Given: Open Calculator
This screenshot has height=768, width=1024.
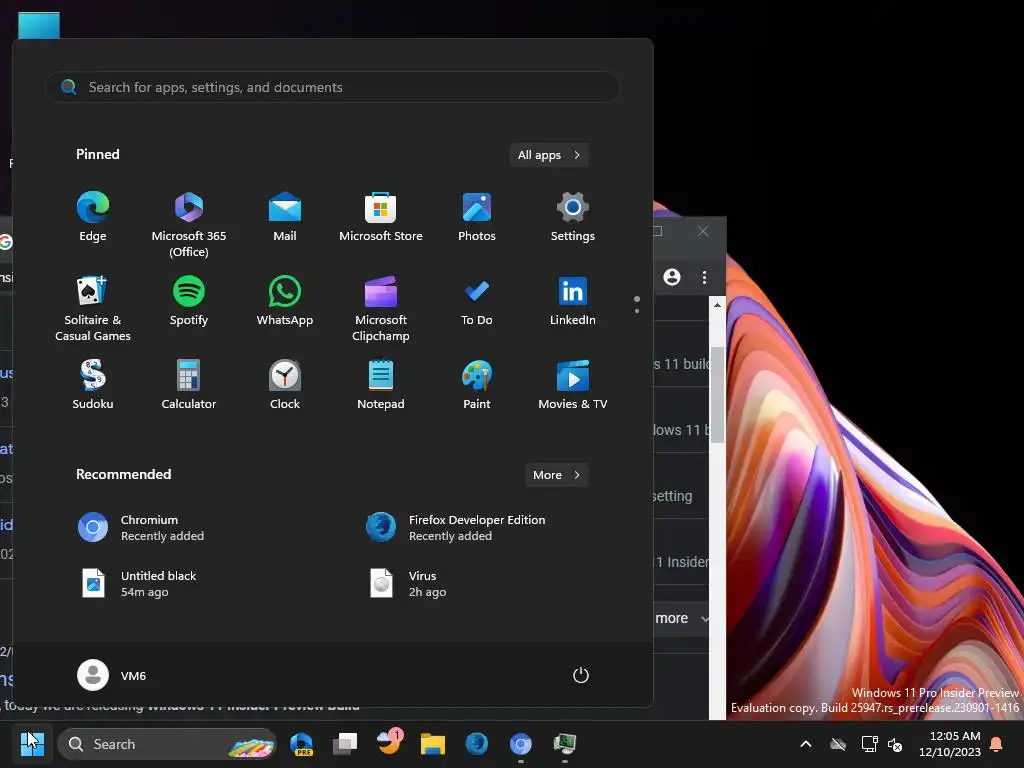Looking at the screenshot, I should coord(189,385).
